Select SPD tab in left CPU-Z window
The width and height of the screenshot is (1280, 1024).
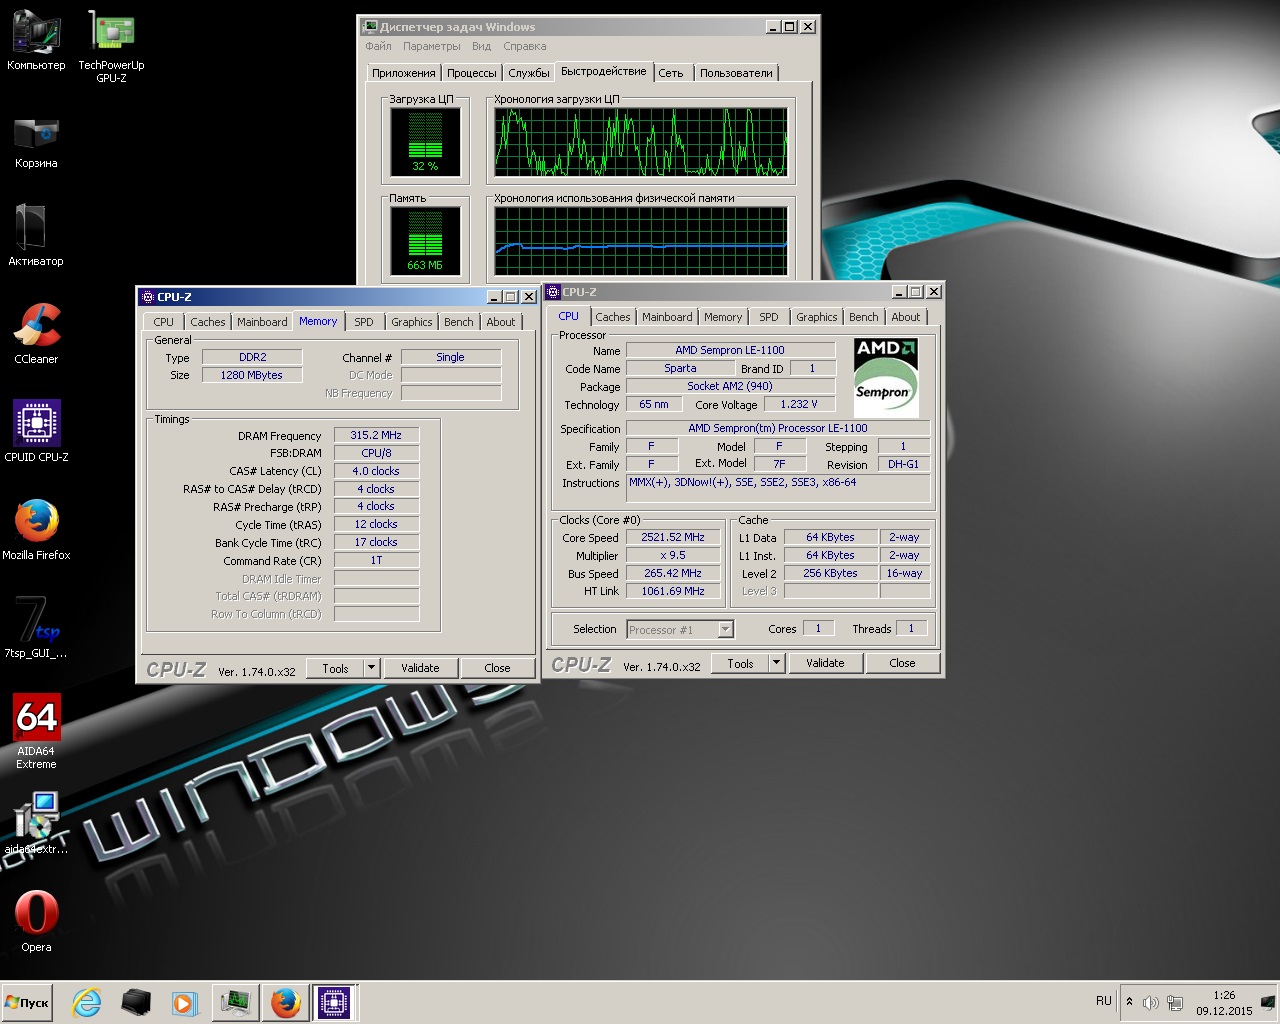pos(364,322)
